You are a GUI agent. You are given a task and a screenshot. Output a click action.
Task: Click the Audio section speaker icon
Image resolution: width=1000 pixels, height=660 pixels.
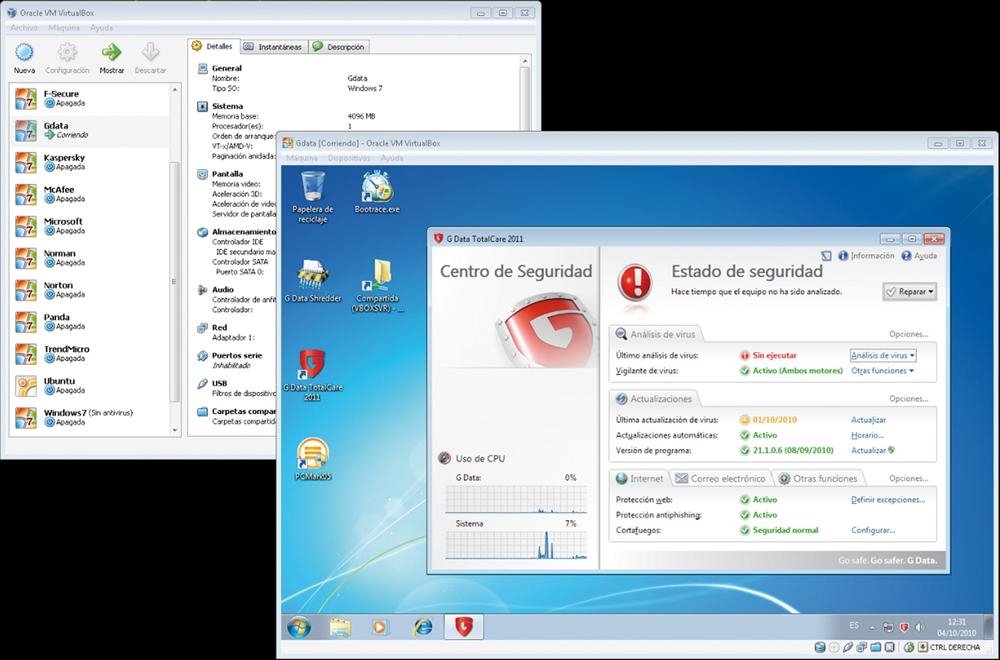click(x=202, y=290)
